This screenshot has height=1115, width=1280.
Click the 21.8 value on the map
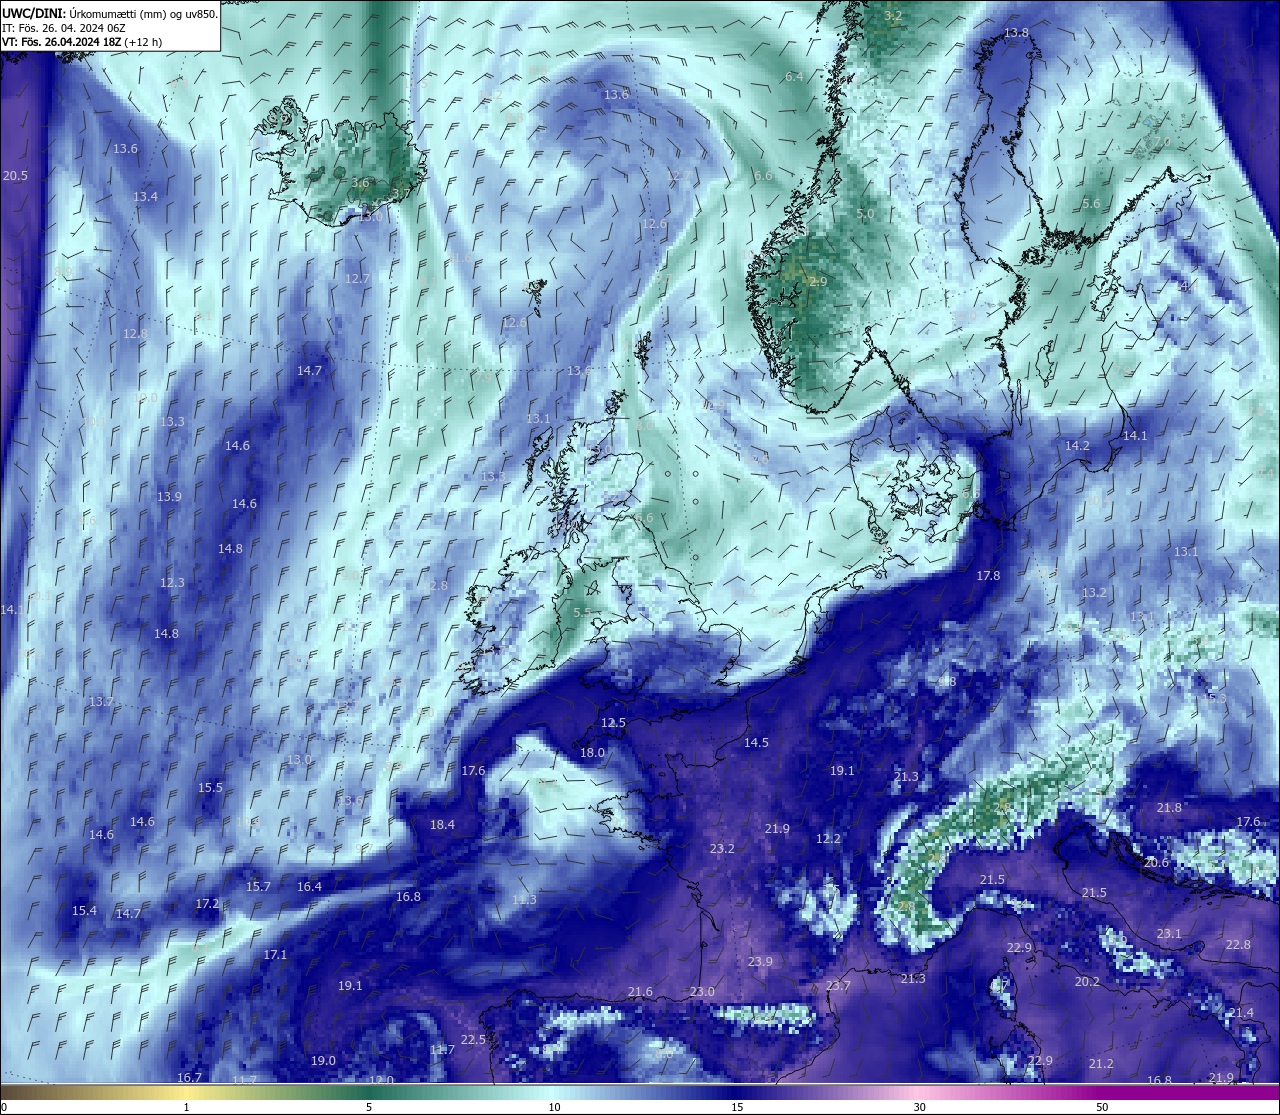[1169, 808]
